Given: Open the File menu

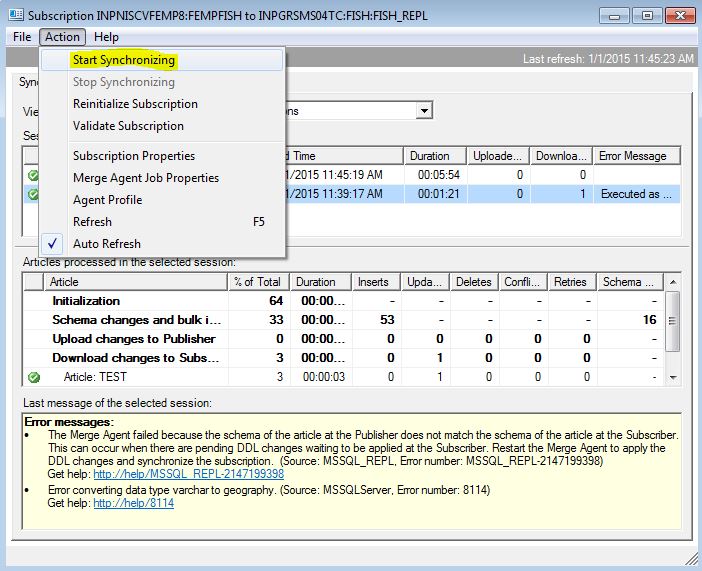Looking at the screenshot, I should (x=22, y=37).
